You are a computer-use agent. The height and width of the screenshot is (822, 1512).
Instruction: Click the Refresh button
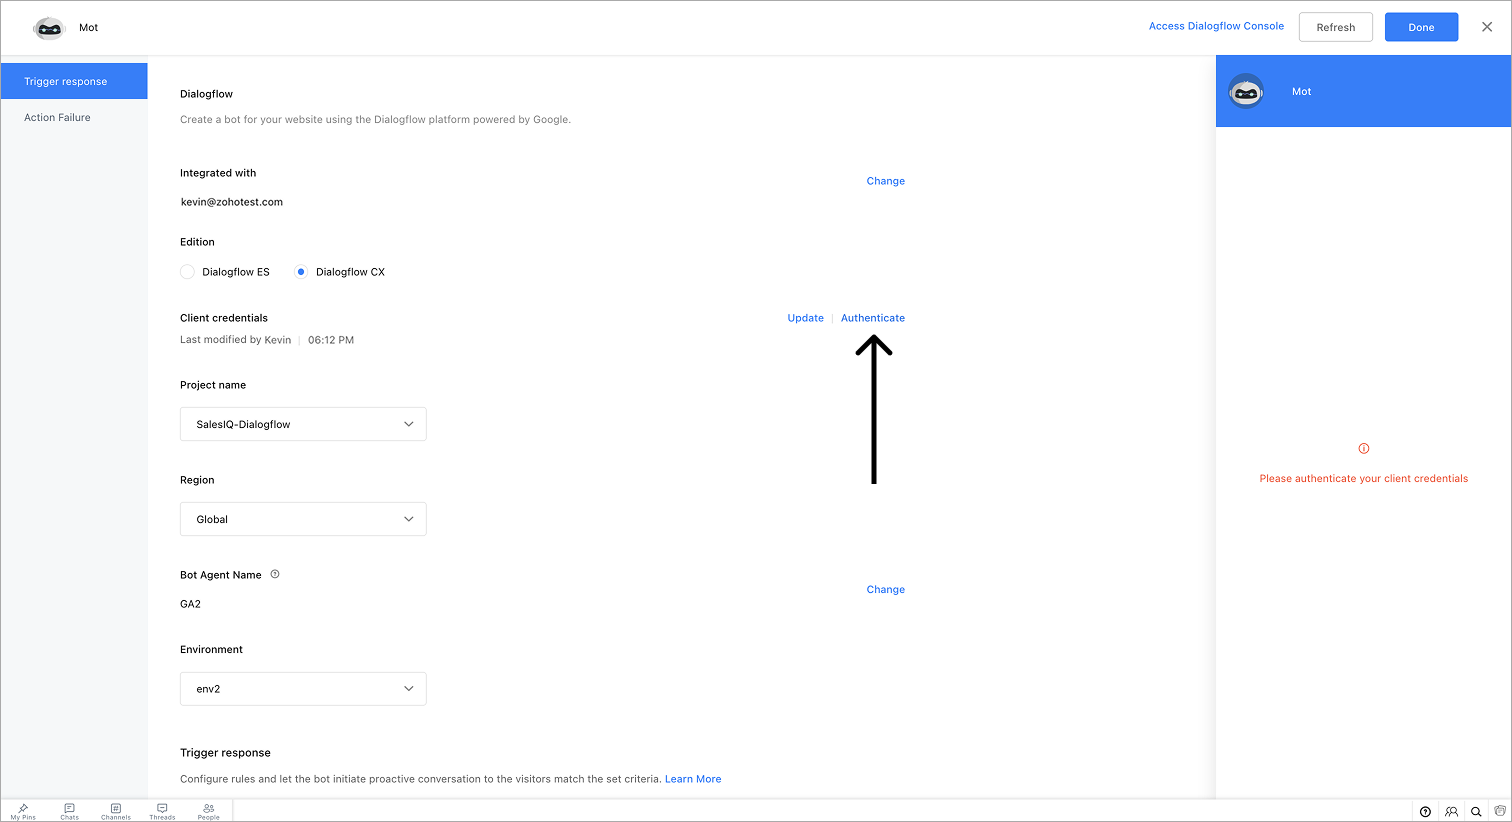click(x=1335, y=27)
